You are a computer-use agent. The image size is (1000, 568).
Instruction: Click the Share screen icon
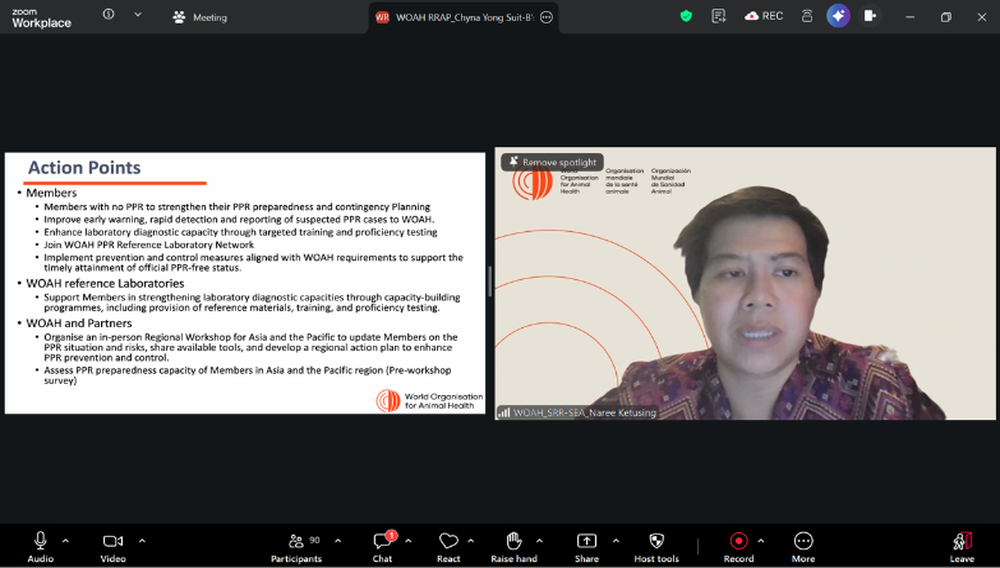click(586, 541)
